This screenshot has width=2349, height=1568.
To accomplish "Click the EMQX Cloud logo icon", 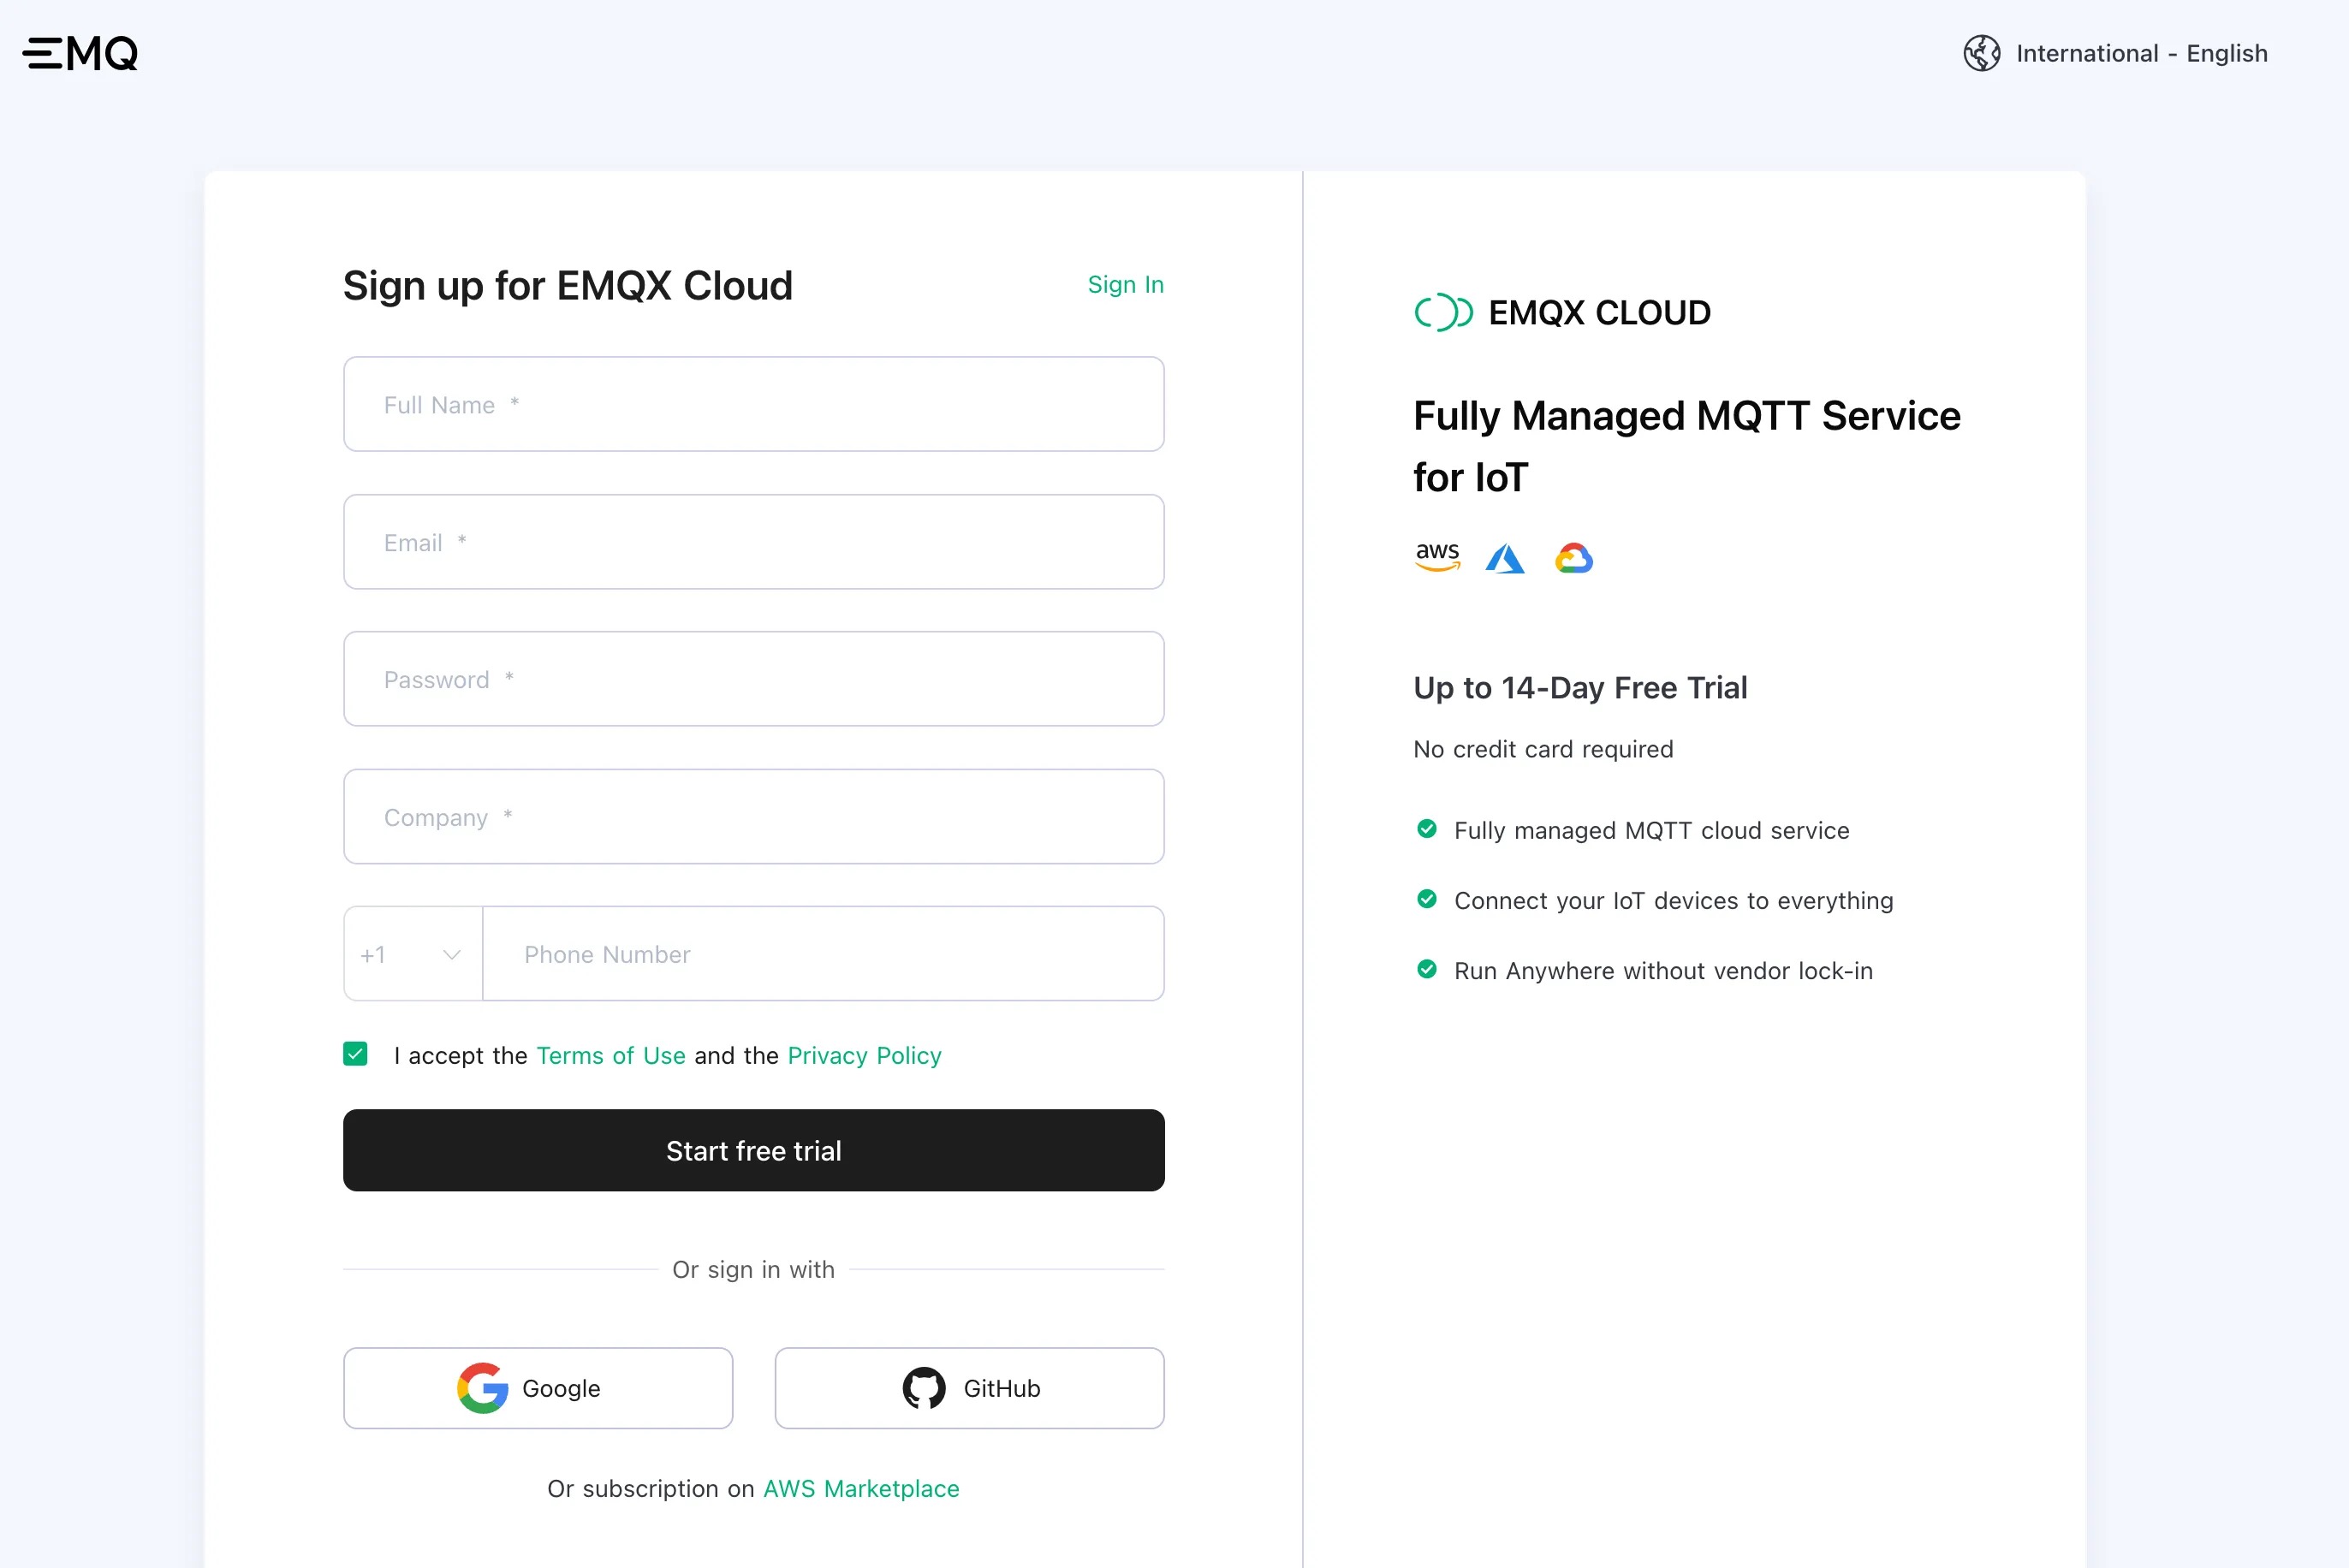I will pyautogui.click(x=1444, y=312).
